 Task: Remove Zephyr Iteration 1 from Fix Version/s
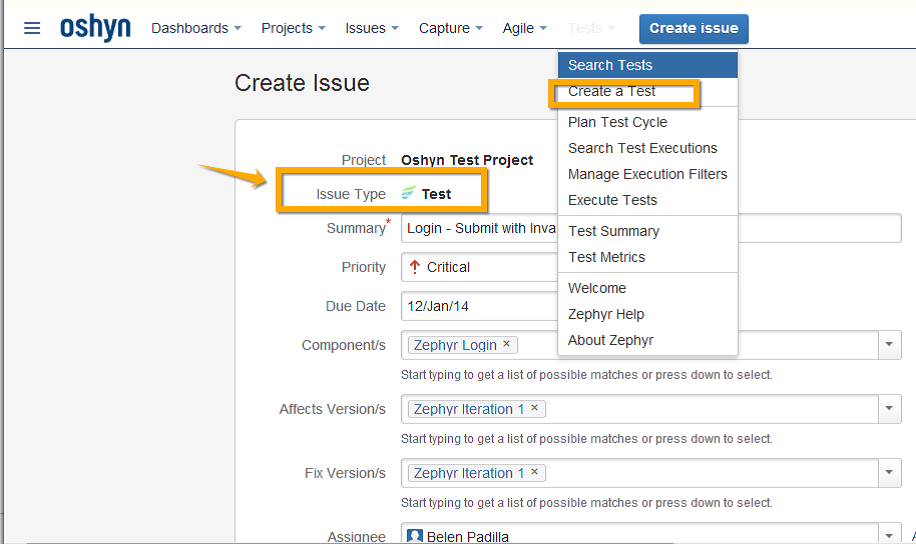coord(534,472)
